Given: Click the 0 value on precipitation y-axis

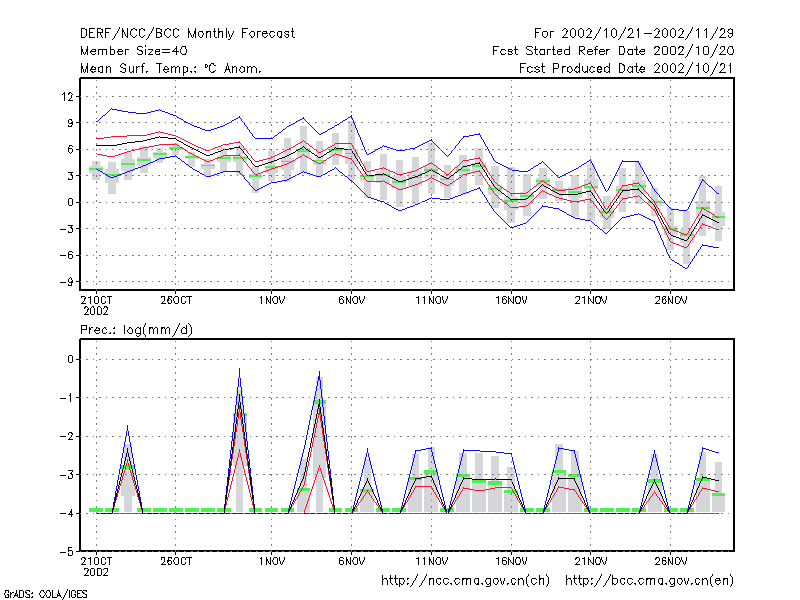Looking at the screenshot, I should point(70,360).
